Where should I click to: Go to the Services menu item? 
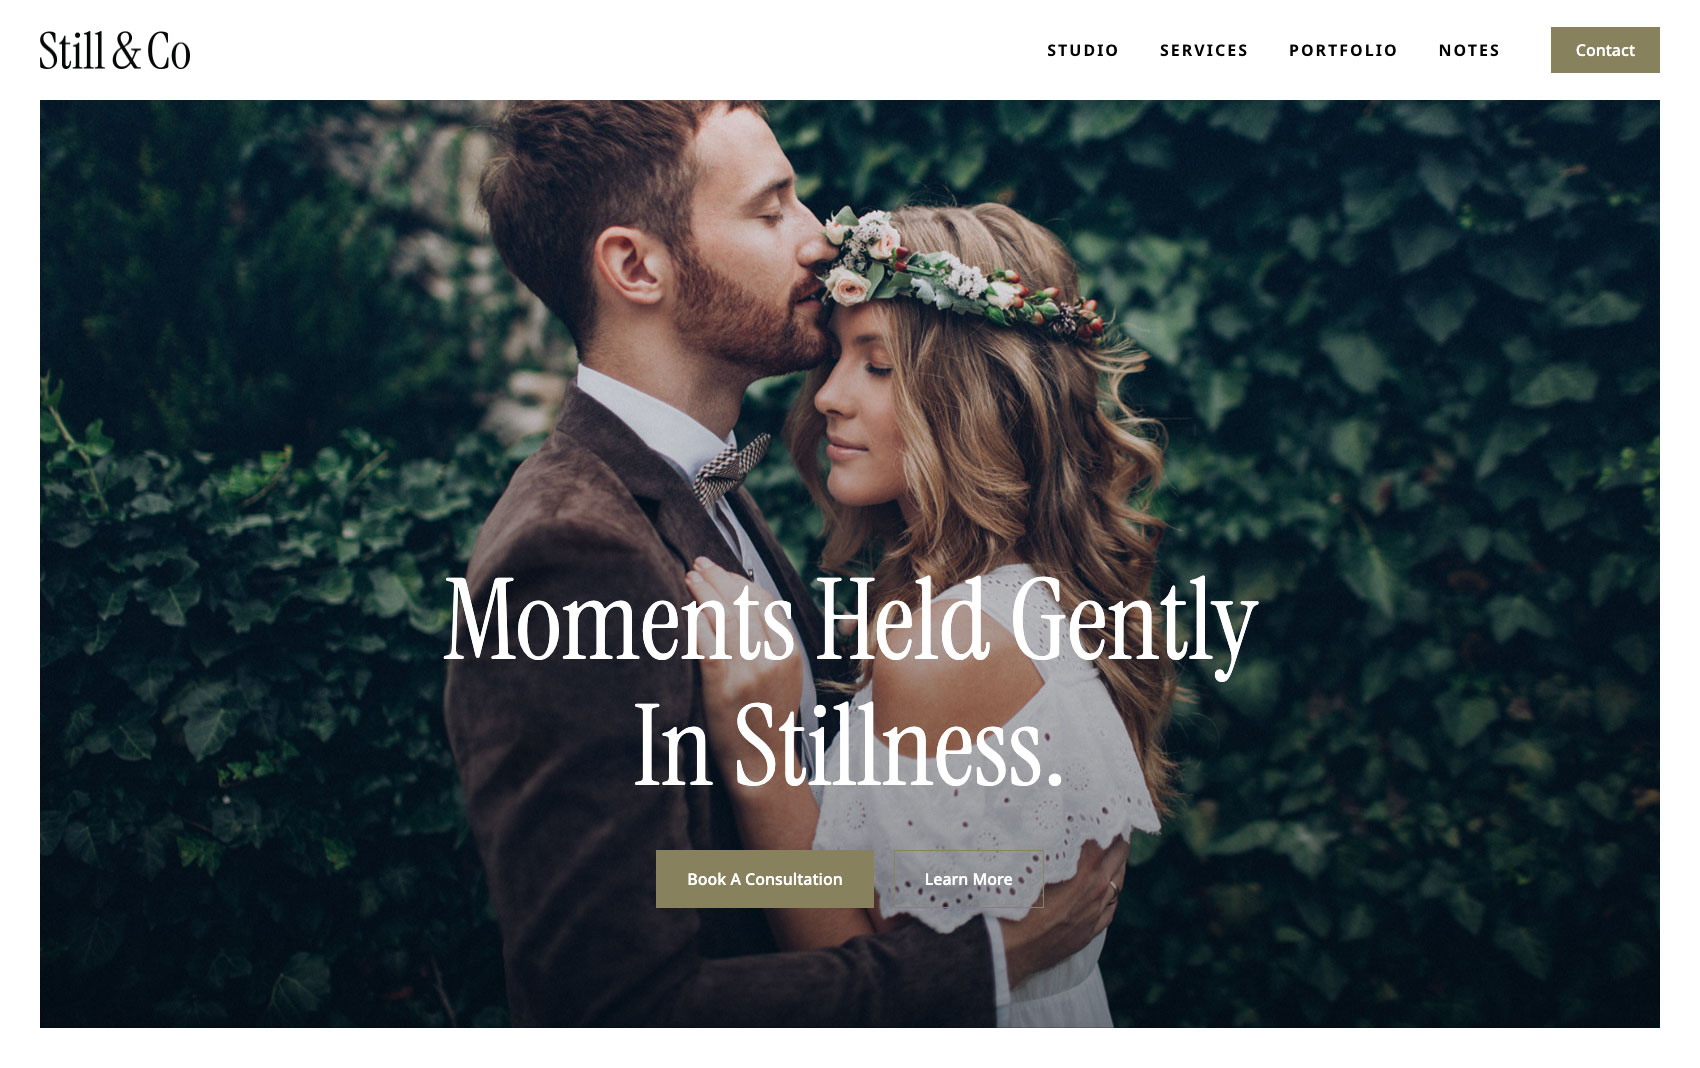click(1204, 50)
